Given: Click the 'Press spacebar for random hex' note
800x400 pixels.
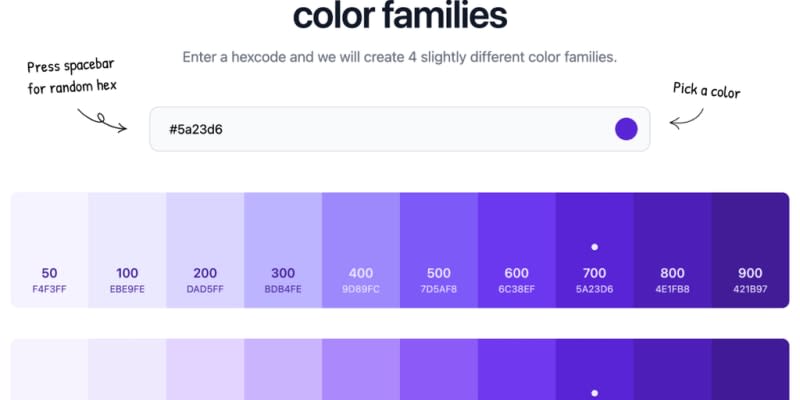Looking at the screenshot, I should pyautogui.click(x=71, y=77).
